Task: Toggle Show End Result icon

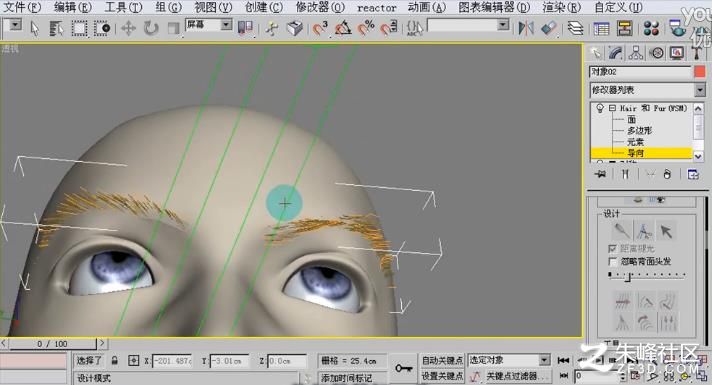Action: click(625, 174)
